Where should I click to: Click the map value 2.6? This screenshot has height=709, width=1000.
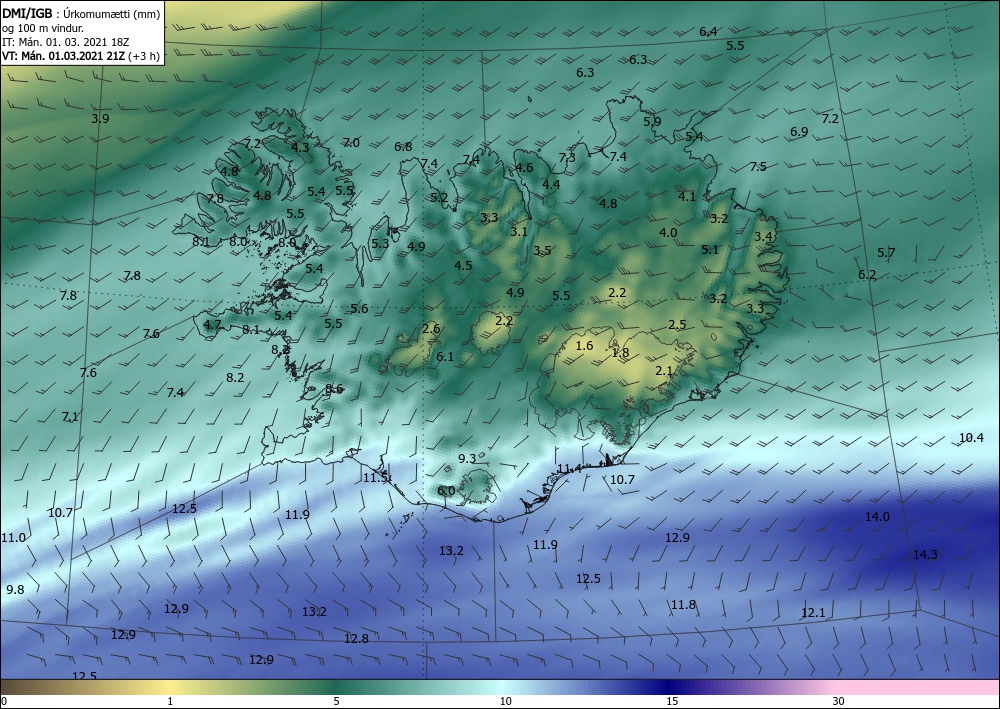[431, 328]
